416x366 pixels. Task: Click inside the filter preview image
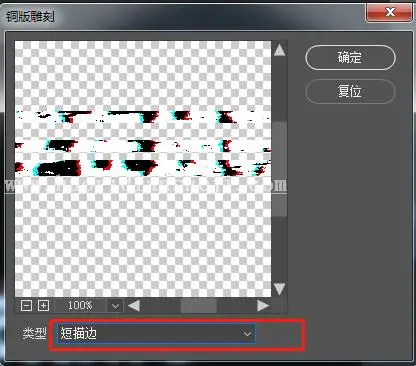pyautogui.click(x=143, y=169)
